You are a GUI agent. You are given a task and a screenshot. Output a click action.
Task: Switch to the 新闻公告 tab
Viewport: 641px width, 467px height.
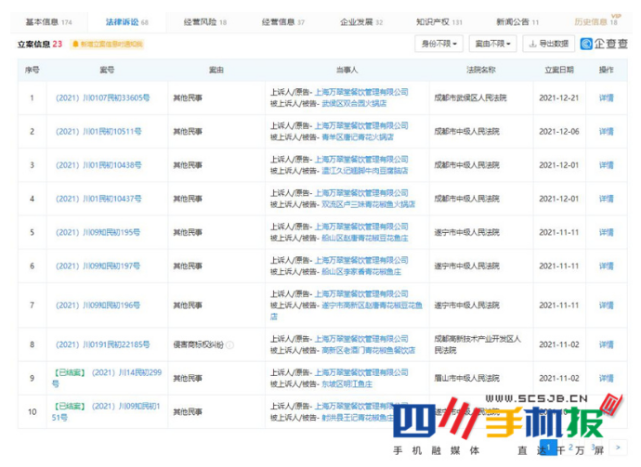517,22
